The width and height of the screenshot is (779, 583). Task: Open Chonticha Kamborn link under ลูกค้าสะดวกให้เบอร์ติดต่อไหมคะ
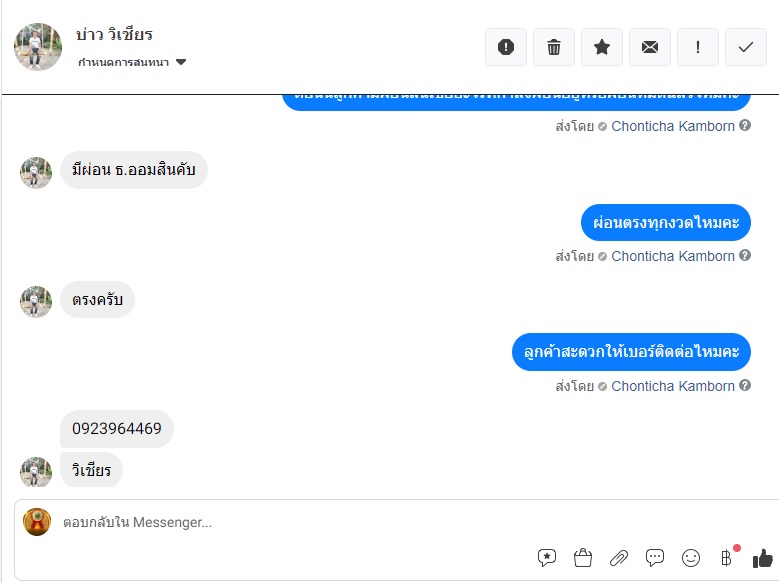(x=673, y=386)
